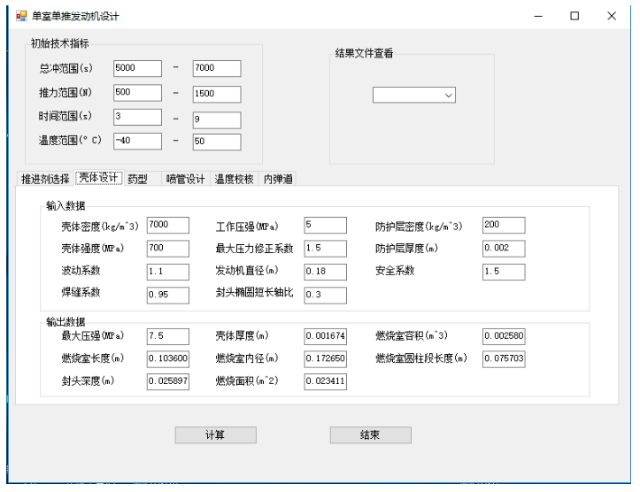Open the 结果文件查看 dropdown list

(415, 95)
